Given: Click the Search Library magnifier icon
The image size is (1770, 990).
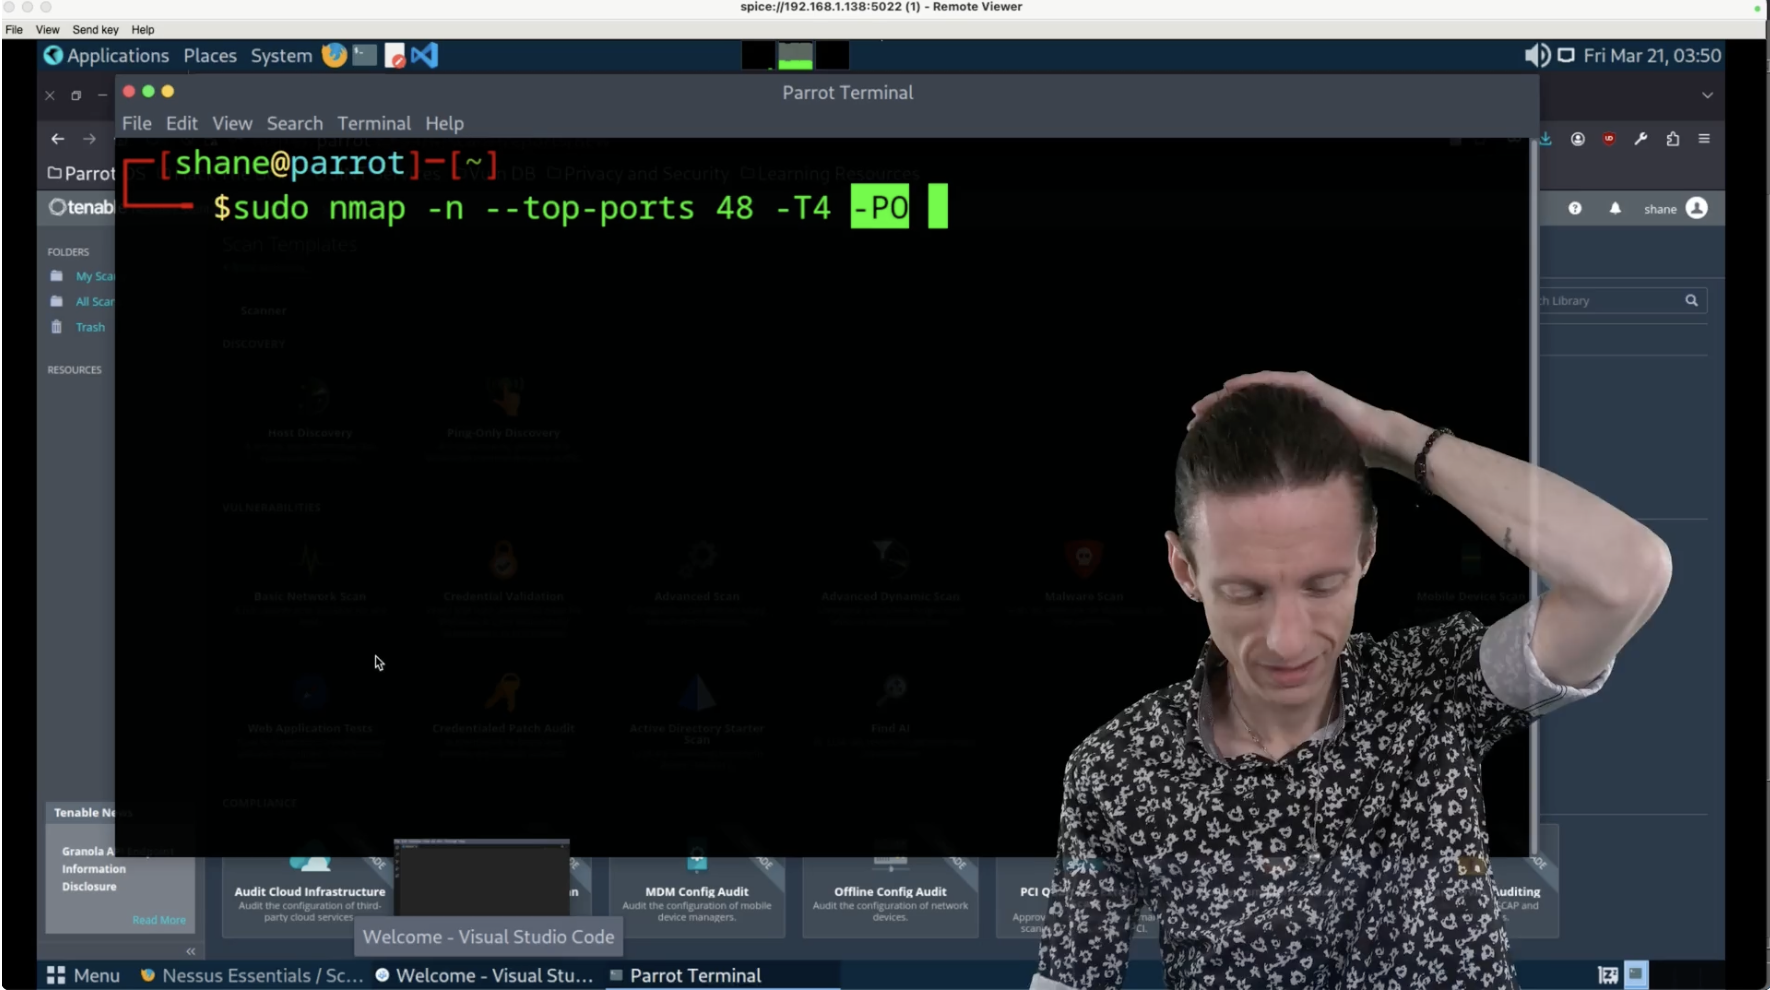Looking at the screenshot, I should 1691,300.
